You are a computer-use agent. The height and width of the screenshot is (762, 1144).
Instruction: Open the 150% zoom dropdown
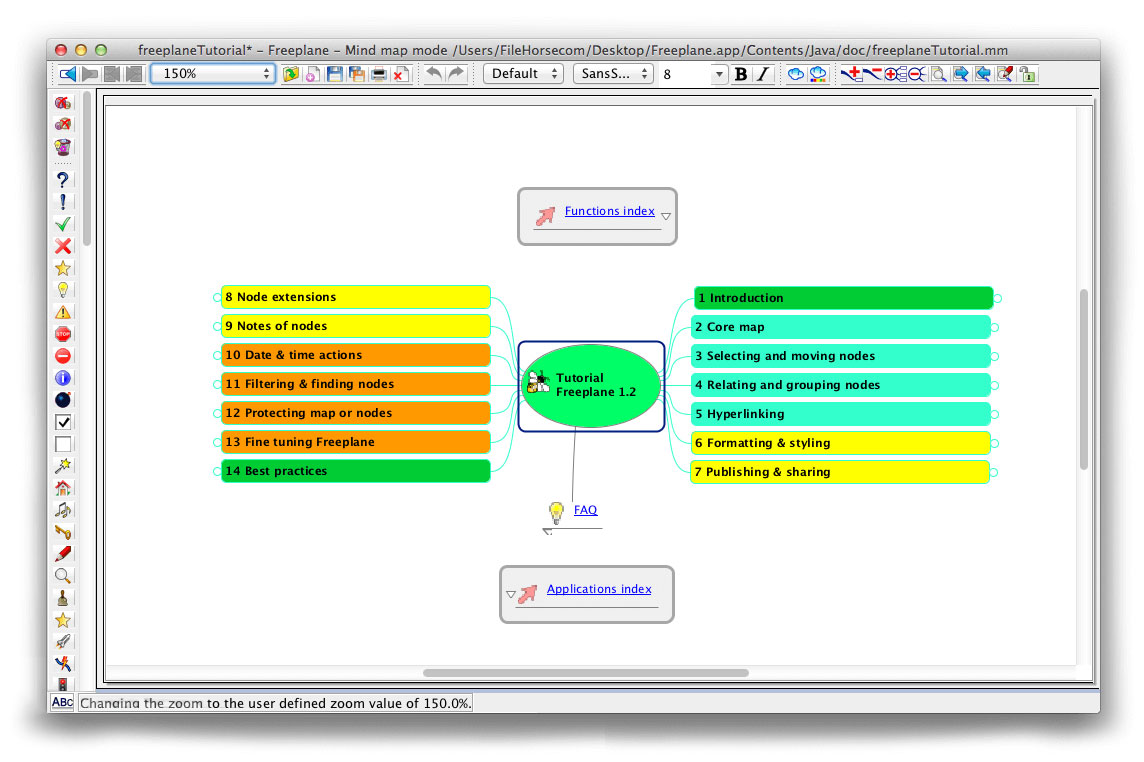(213, 74)
